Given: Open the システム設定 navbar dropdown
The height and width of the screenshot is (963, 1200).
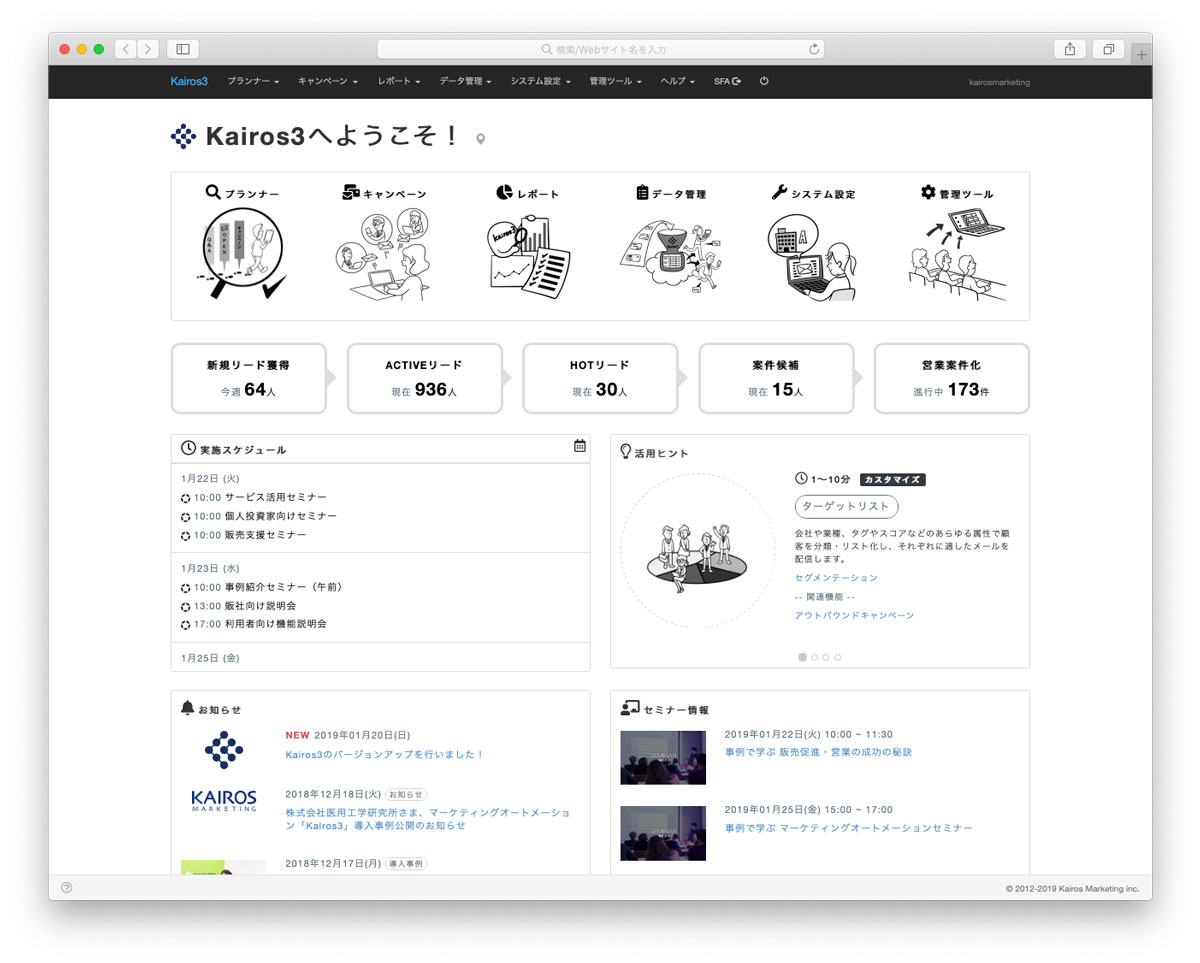Looking at the screenshot, I should (540, 82).
